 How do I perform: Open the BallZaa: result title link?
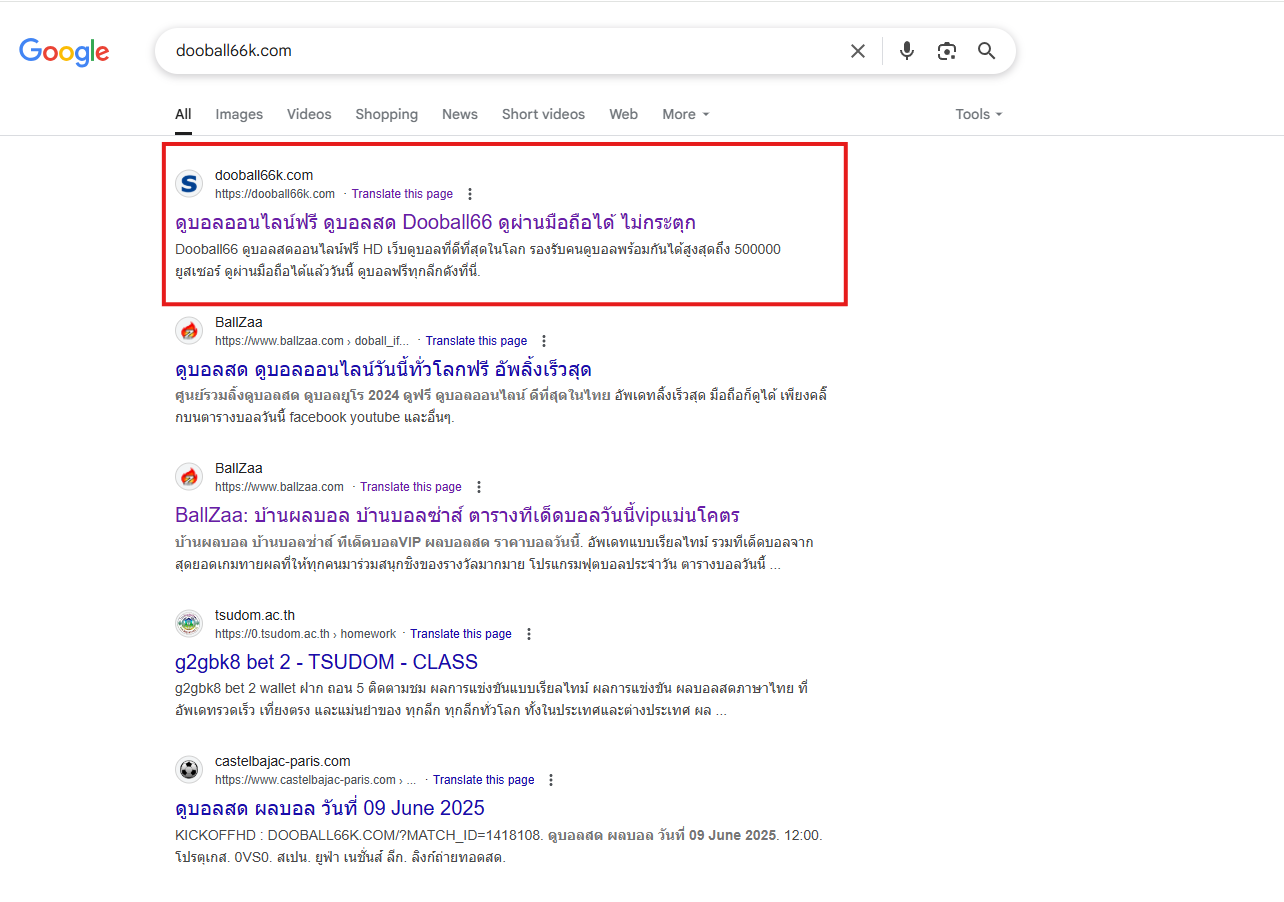click(x=457, y=516)
